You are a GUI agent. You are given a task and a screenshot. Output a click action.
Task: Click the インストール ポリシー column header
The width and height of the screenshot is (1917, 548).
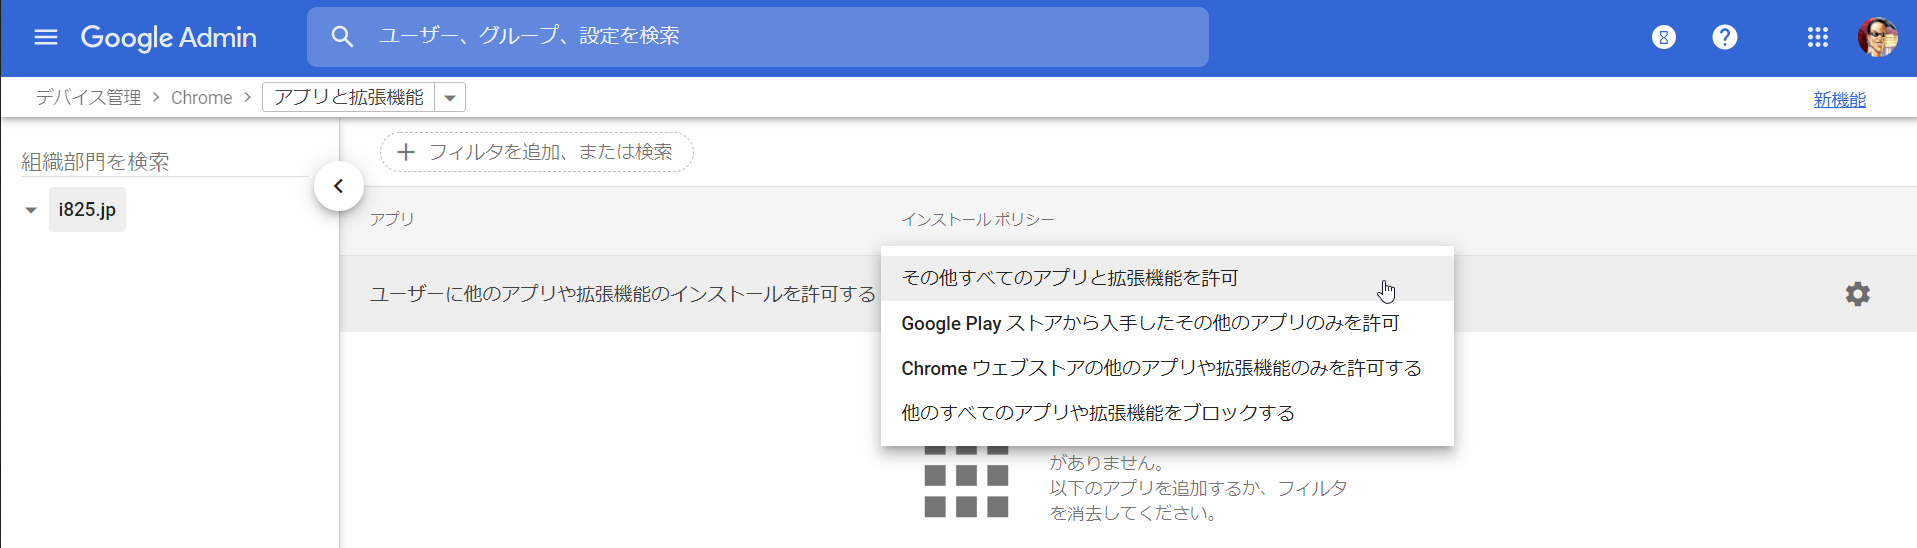[977, 219]
